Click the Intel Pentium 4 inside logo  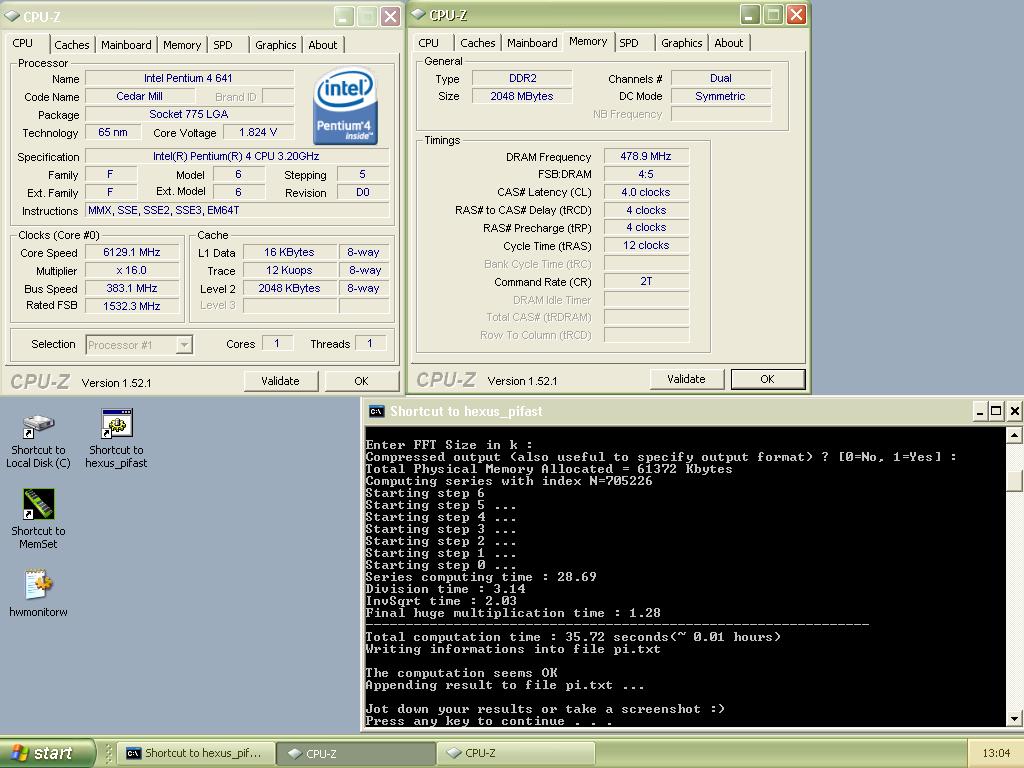pyautogui.click(x=344, y=106)
